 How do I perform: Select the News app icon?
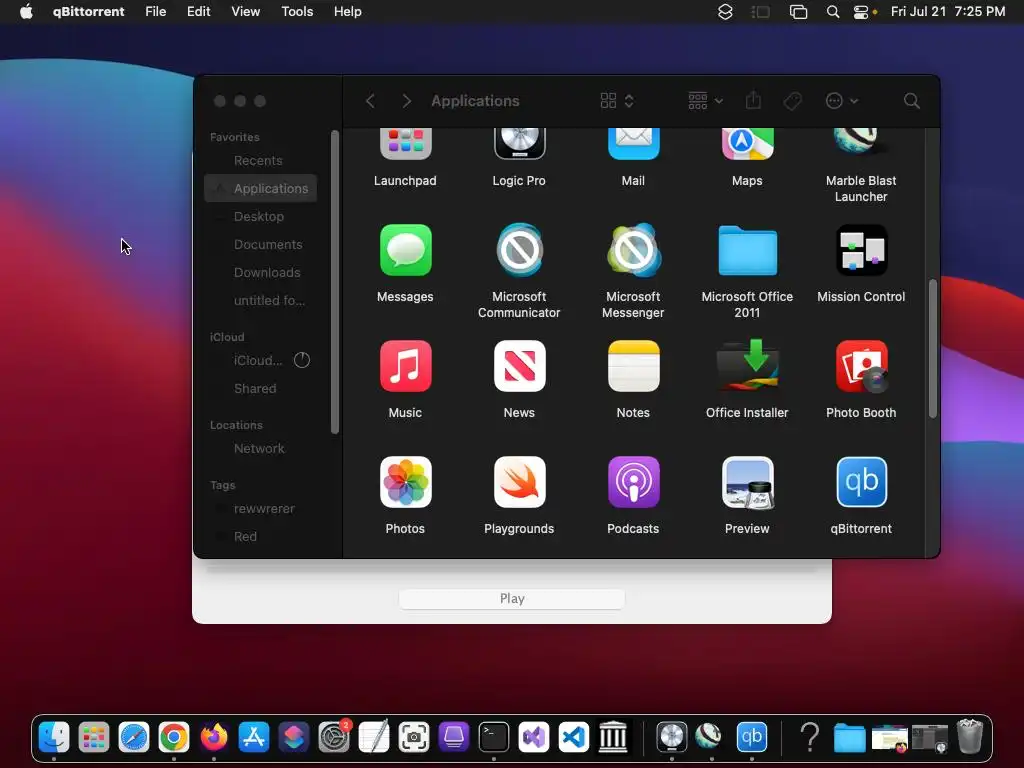coord(519,366)
